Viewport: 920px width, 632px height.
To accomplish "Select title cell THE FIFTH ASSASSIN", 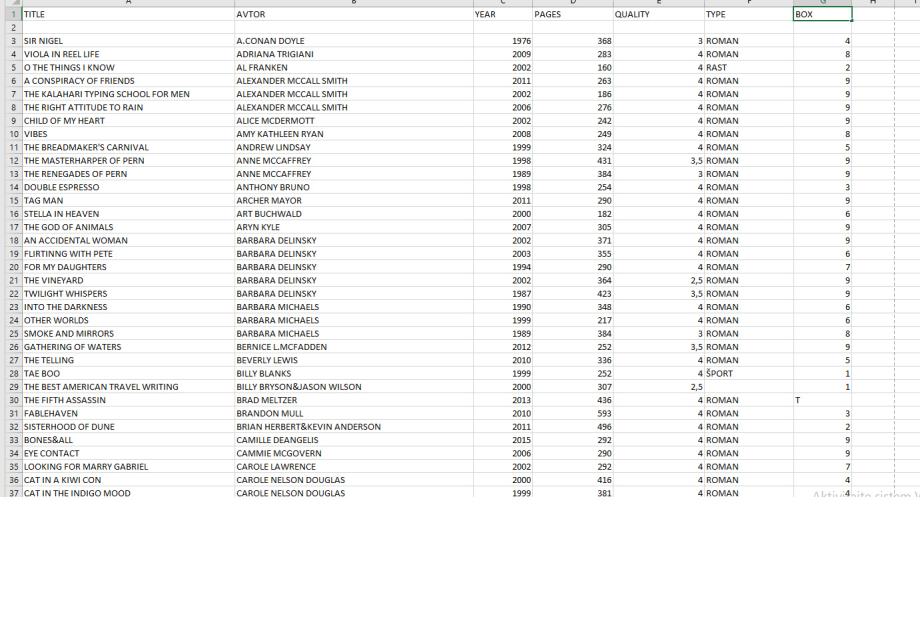I will pos(127,400).
